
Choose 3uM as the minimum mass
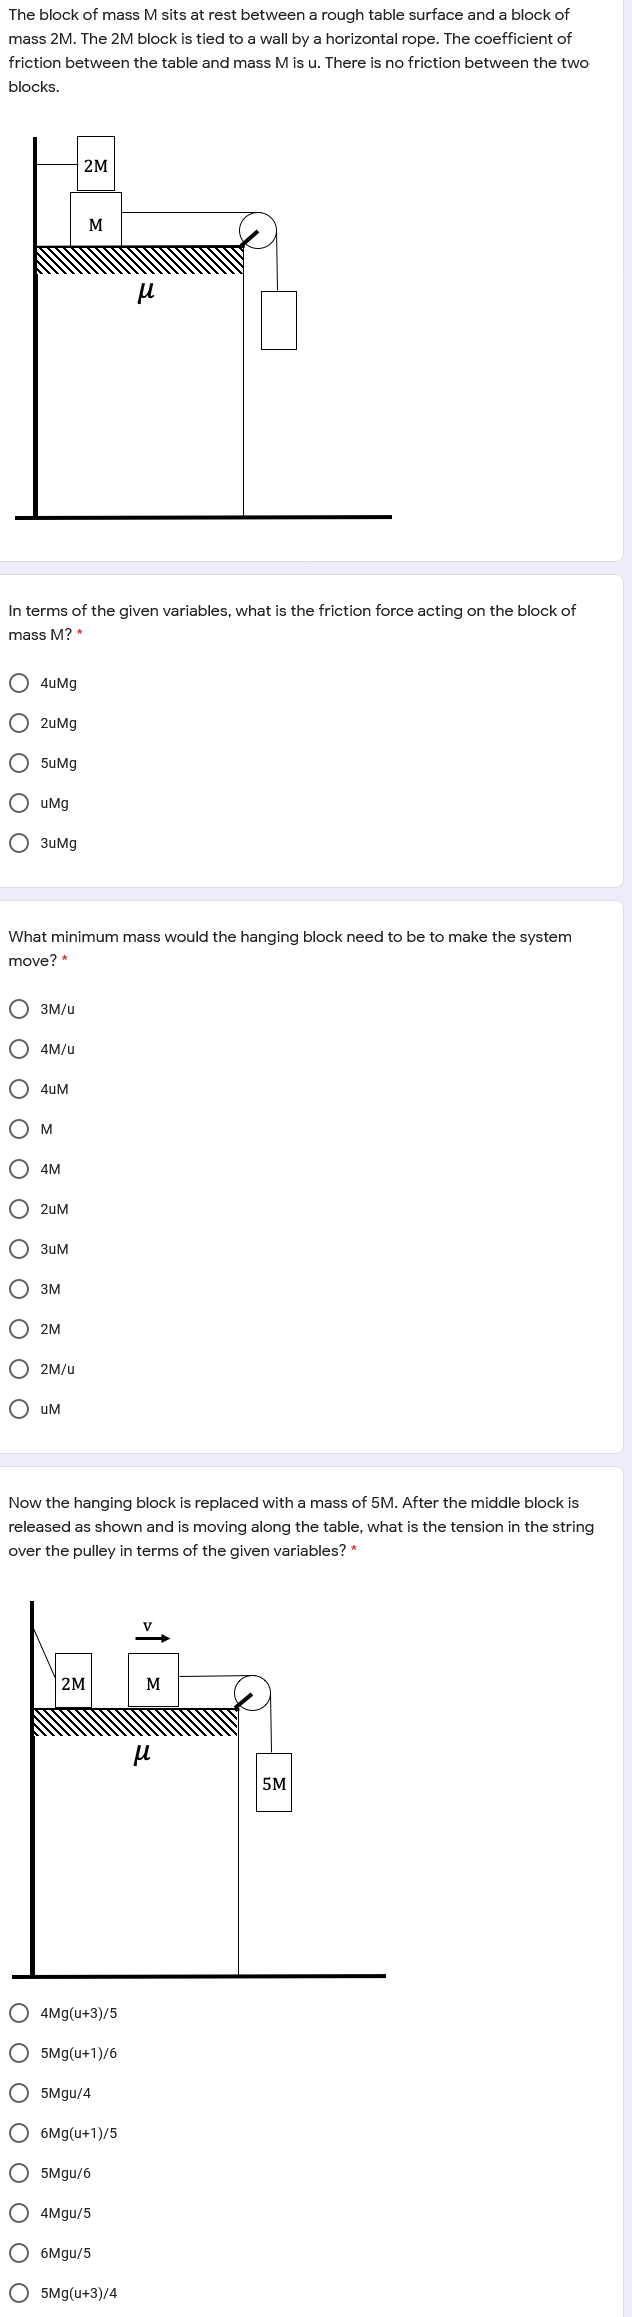[19, 1248]
